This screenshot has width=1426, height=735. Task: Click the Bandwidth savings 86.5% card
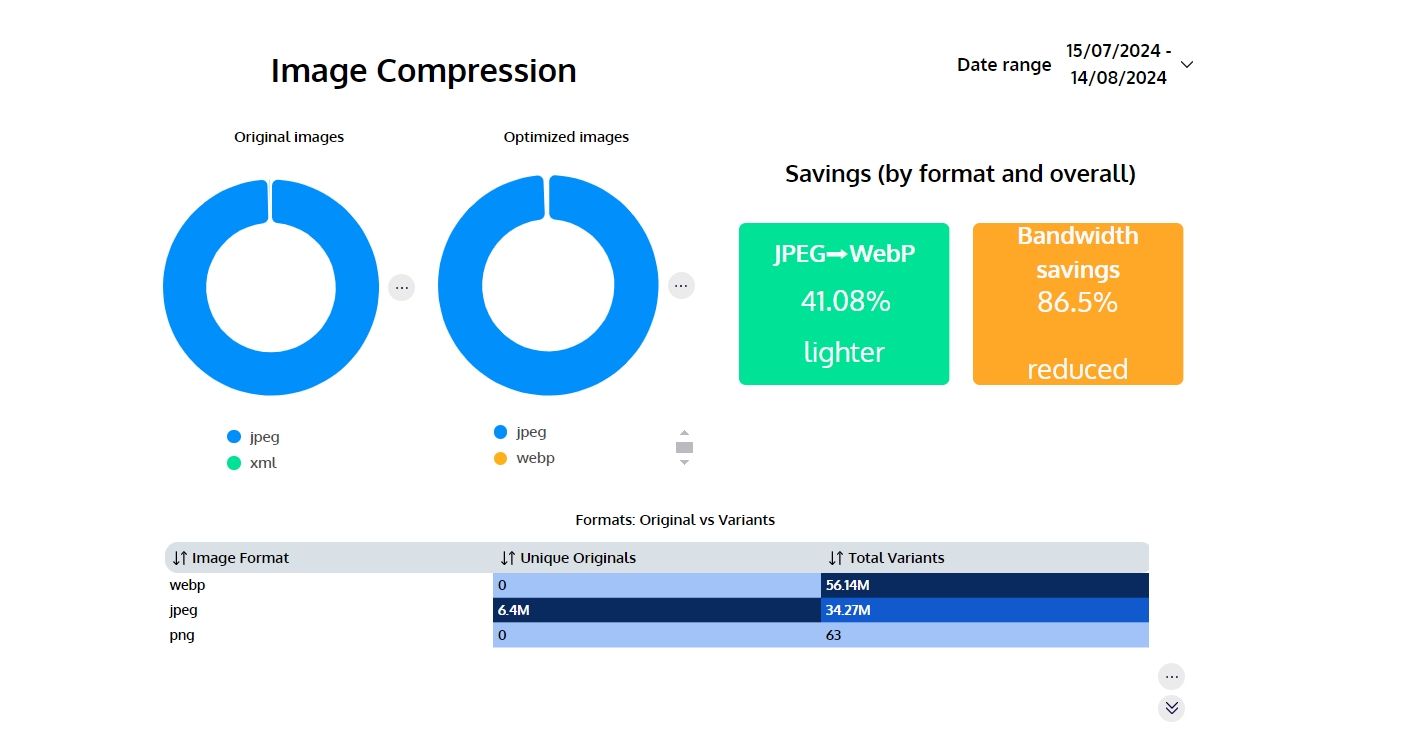[x=1077, y=304]
